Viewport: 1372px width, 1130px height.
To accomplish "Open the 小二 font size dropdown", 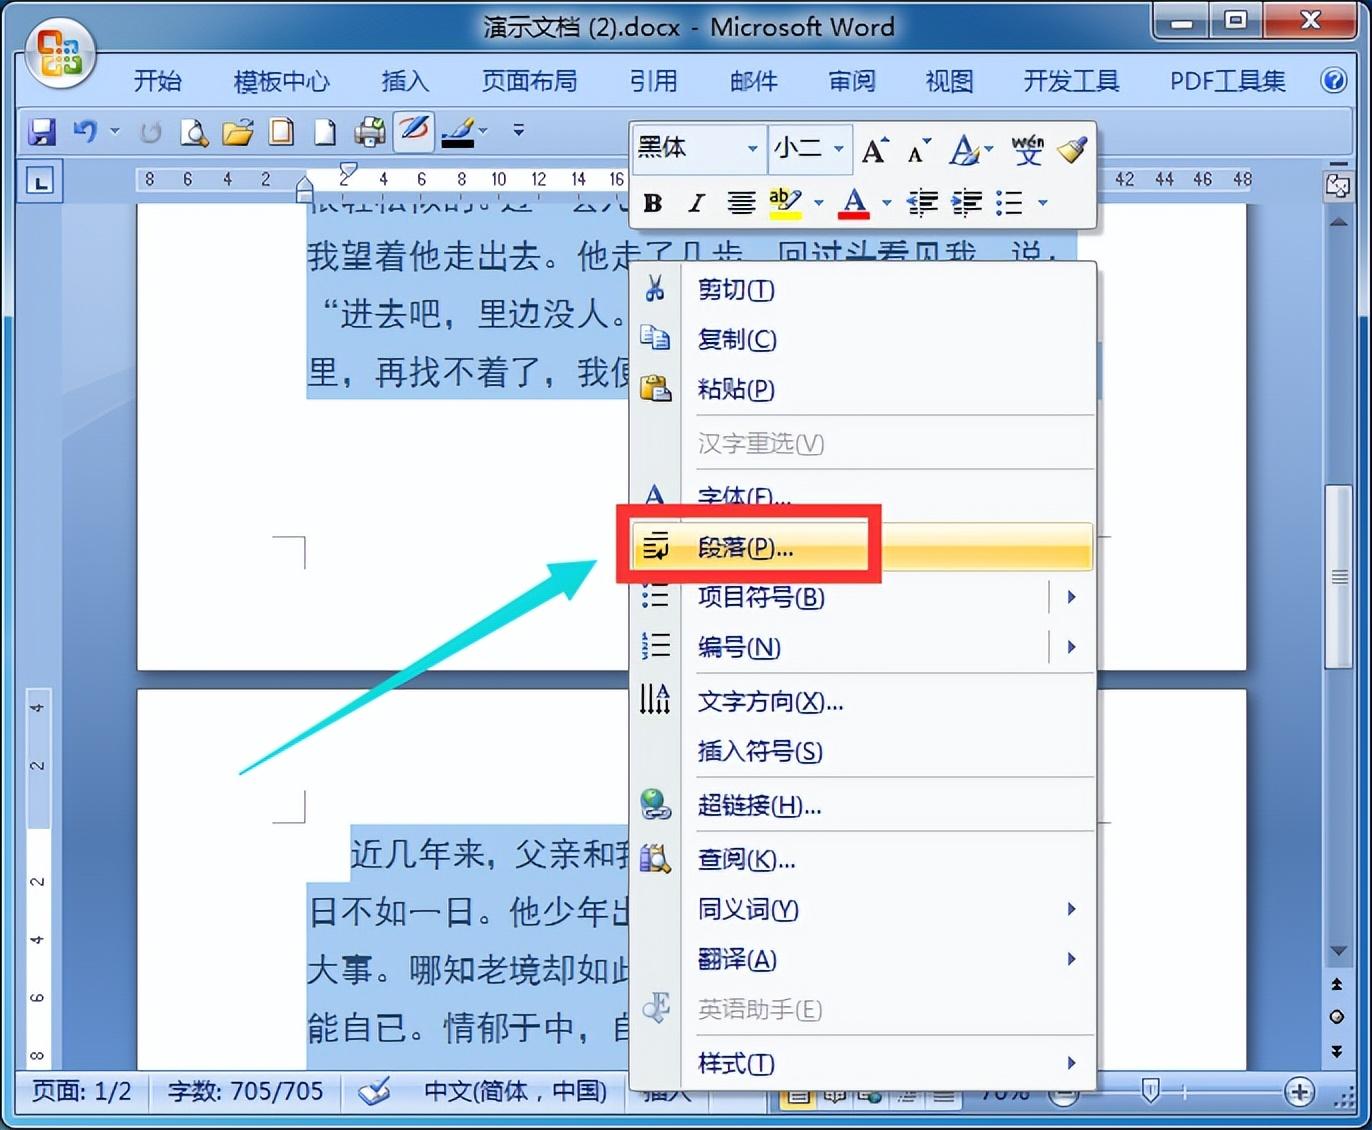I will coord(838,148).
